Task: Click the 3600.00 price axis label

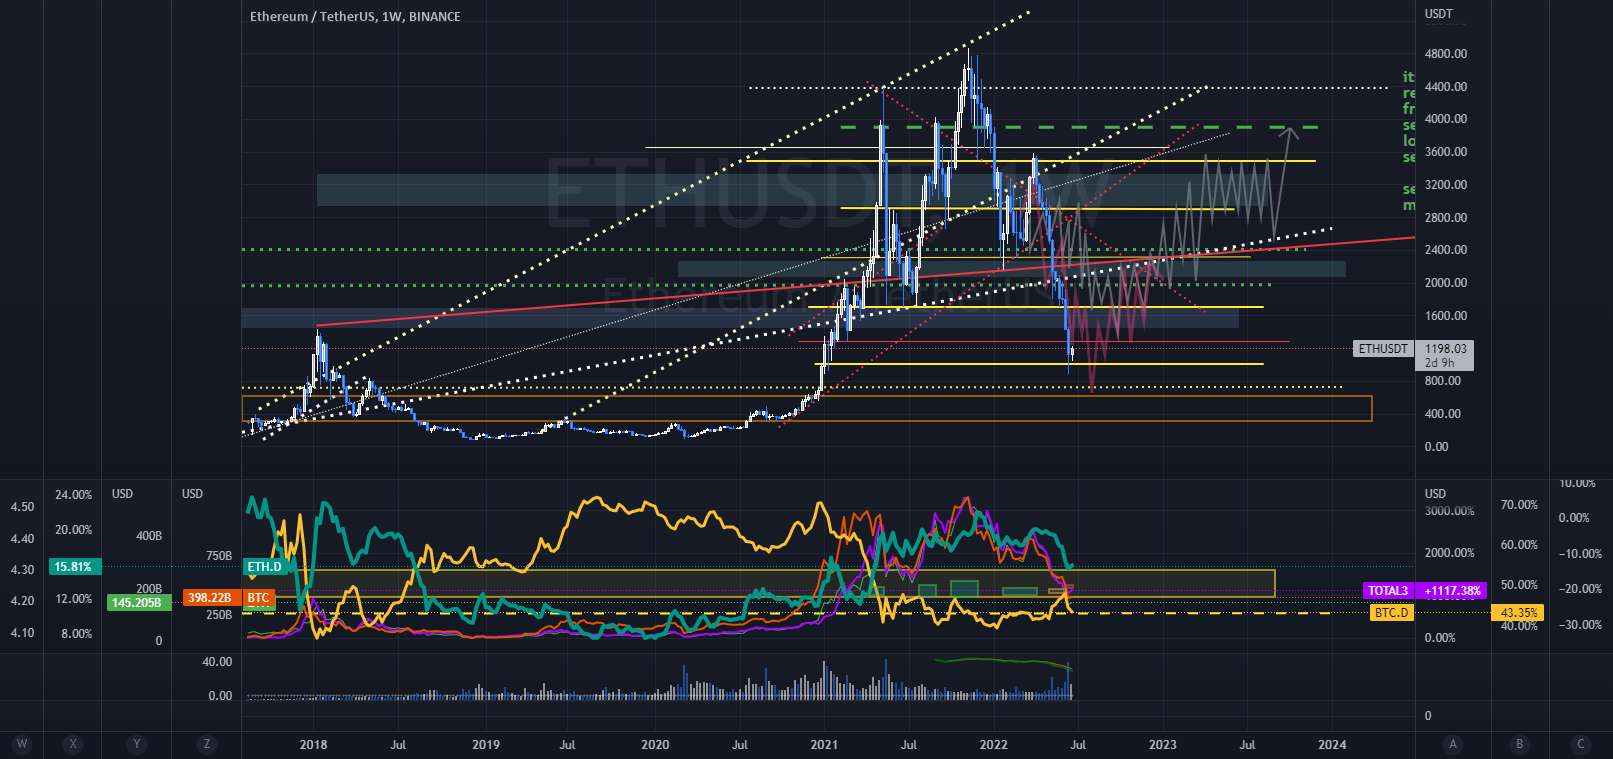Action: [x=1446, y=152]
